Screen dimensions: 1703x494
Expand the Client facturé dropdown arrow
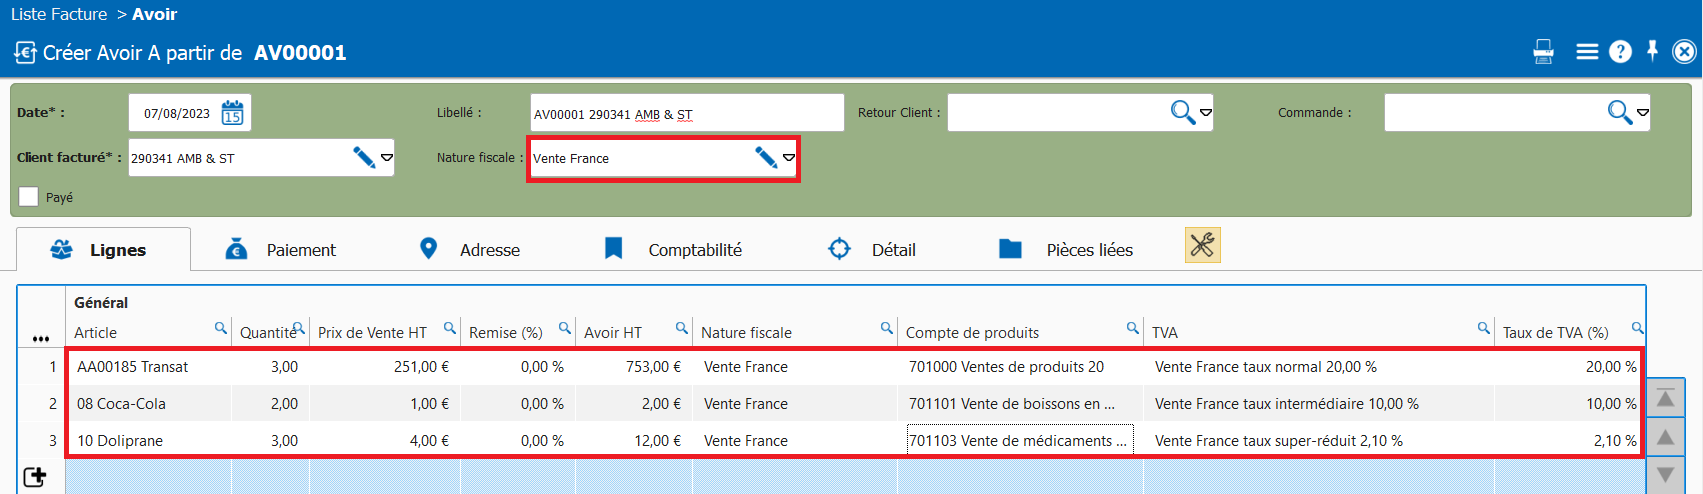pos(387,158)
